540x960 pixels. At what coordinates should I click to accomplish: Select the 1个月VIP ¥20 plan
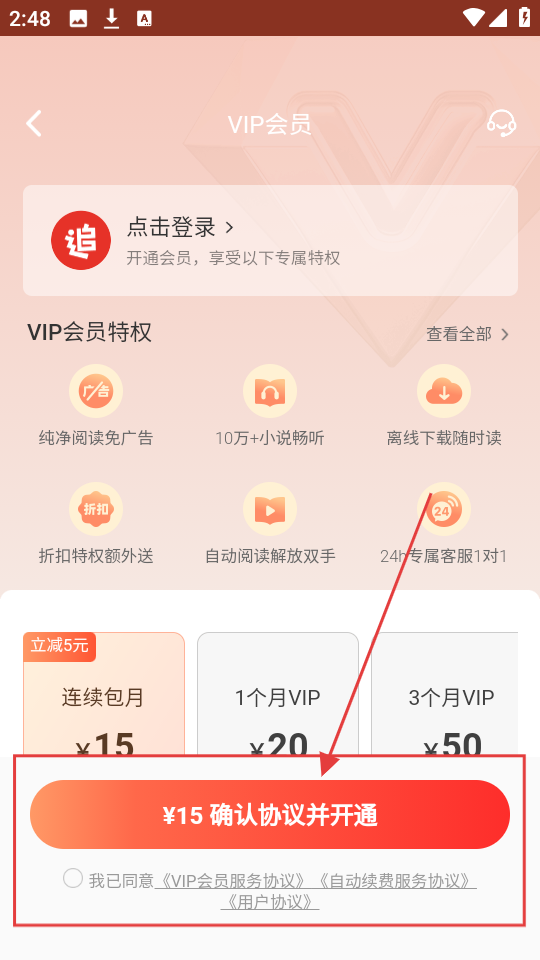pos(278,695)
